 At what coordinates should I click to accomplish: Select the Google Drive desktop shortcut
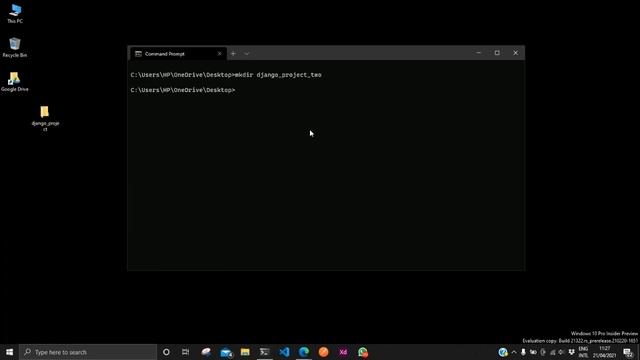pyautogui.click(x=15, y=82)
